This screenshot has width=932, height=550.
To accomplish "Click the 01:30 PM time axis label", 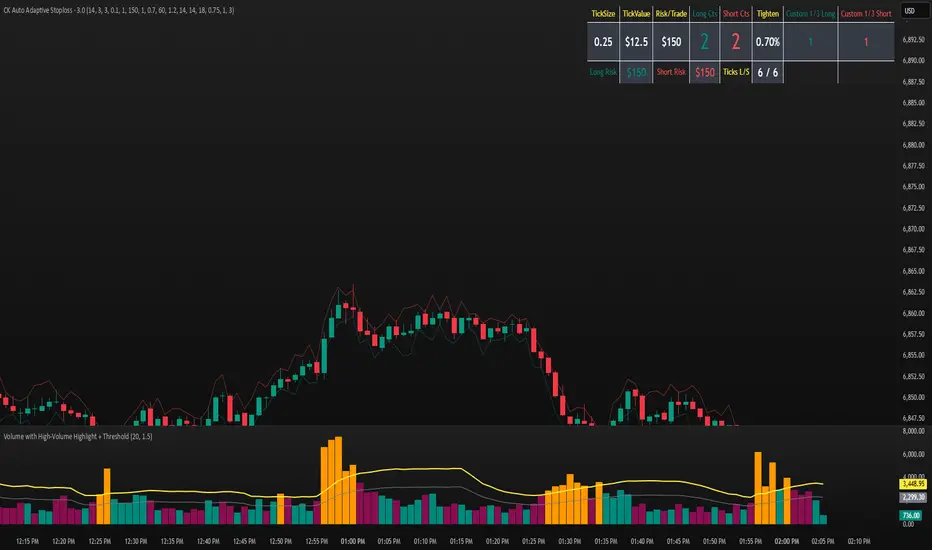I will [x=569, y=542].
